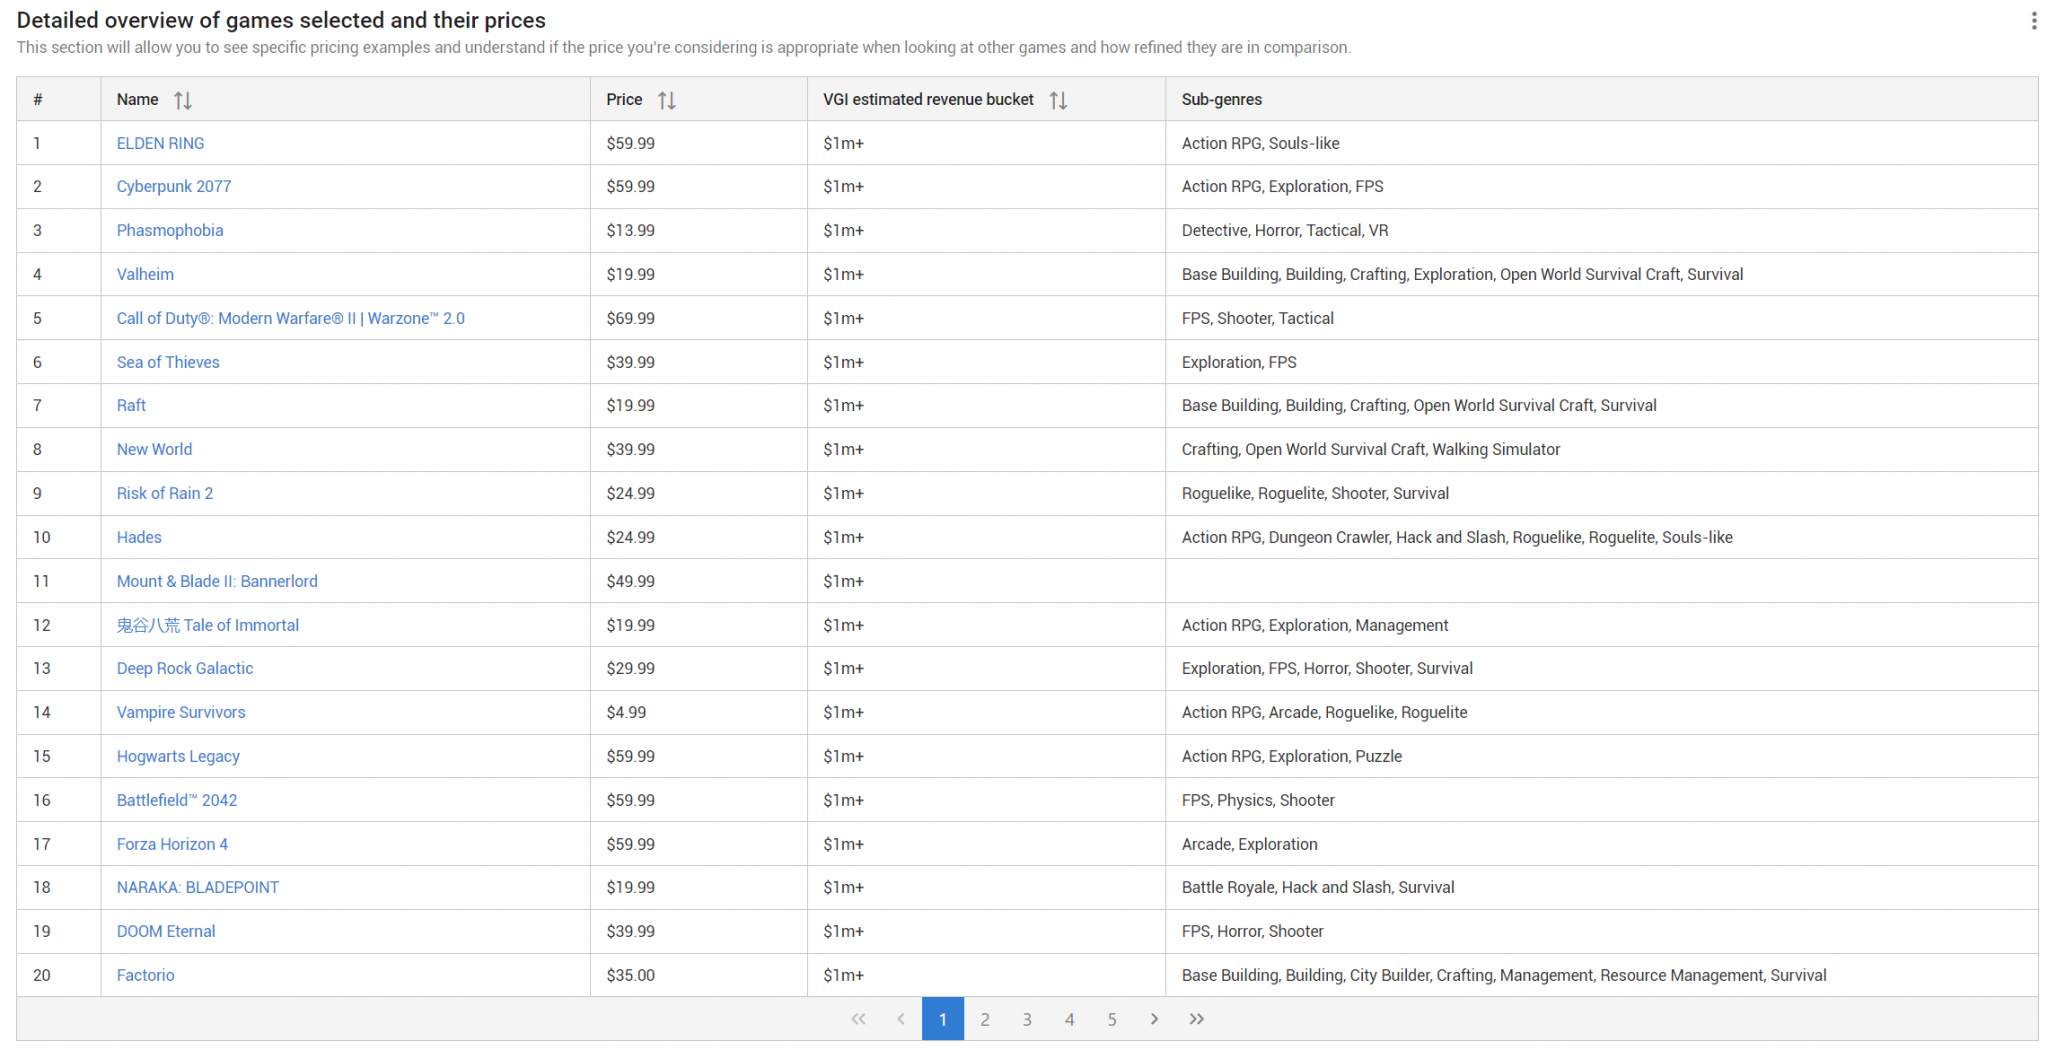The image size is (2048, 1050).
Task: Click the Name column header label
Action: pos(137,100)
